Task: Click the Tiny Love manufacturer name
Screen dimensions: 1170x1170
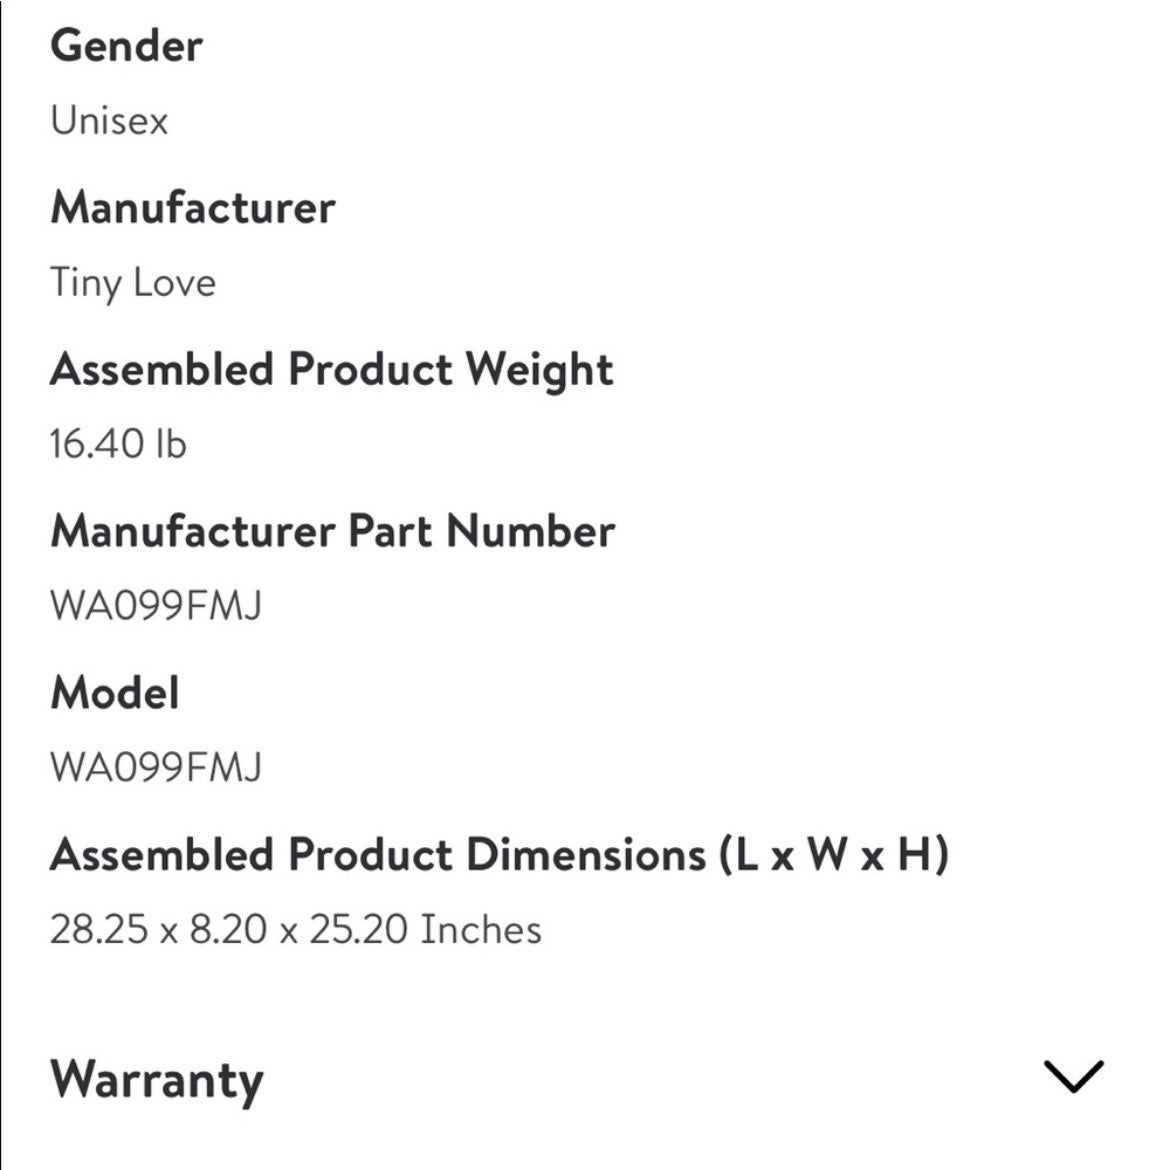Action: pyautogui.click(x=133, y=284)
